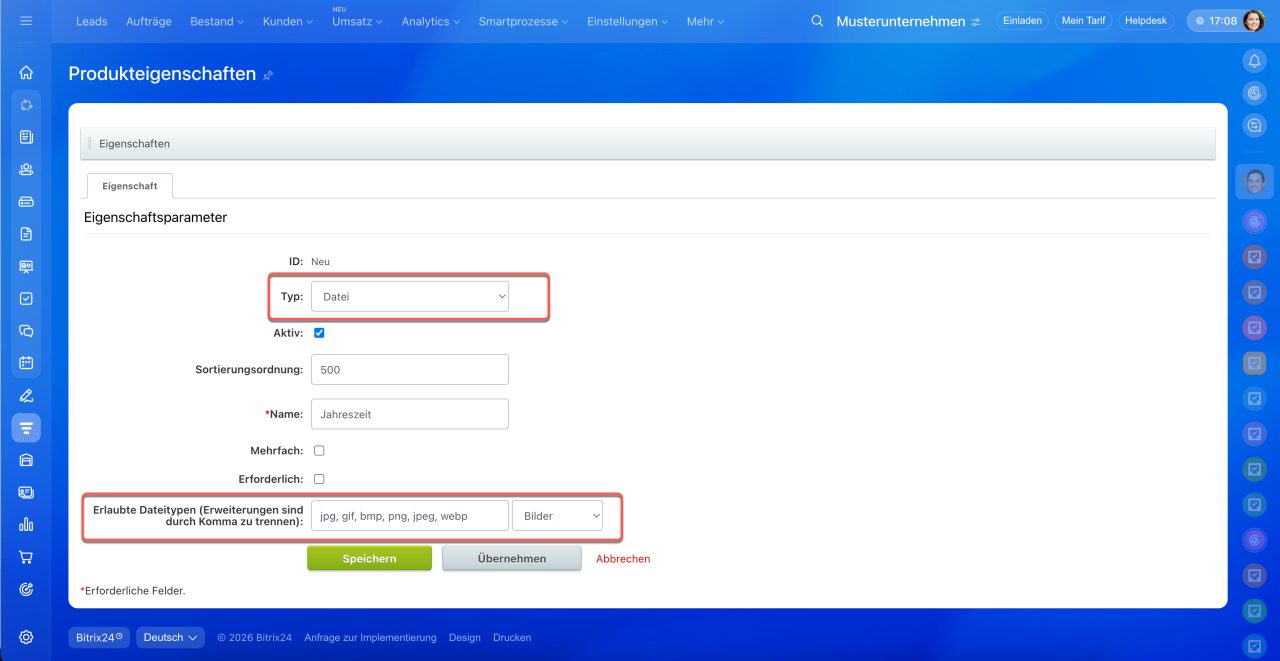Viewport: 1280px width, 661px height.
Task: Open the Leads menu item
Action: pyautogui.click(x=92, y=21)
